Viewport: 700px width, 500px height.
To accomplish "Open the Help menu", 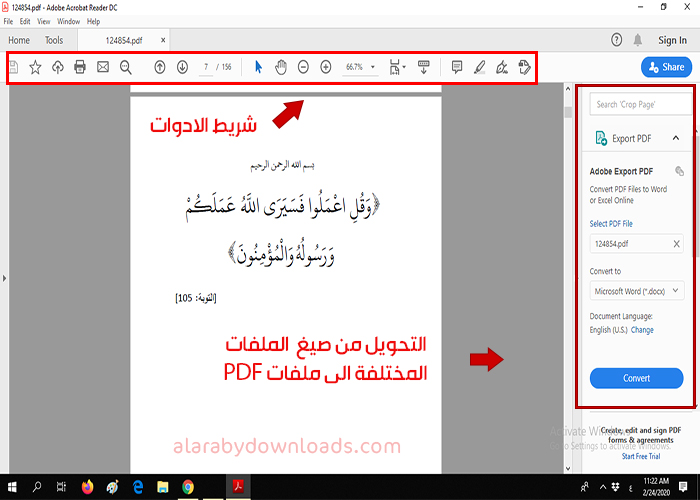I will pos(93,21).
